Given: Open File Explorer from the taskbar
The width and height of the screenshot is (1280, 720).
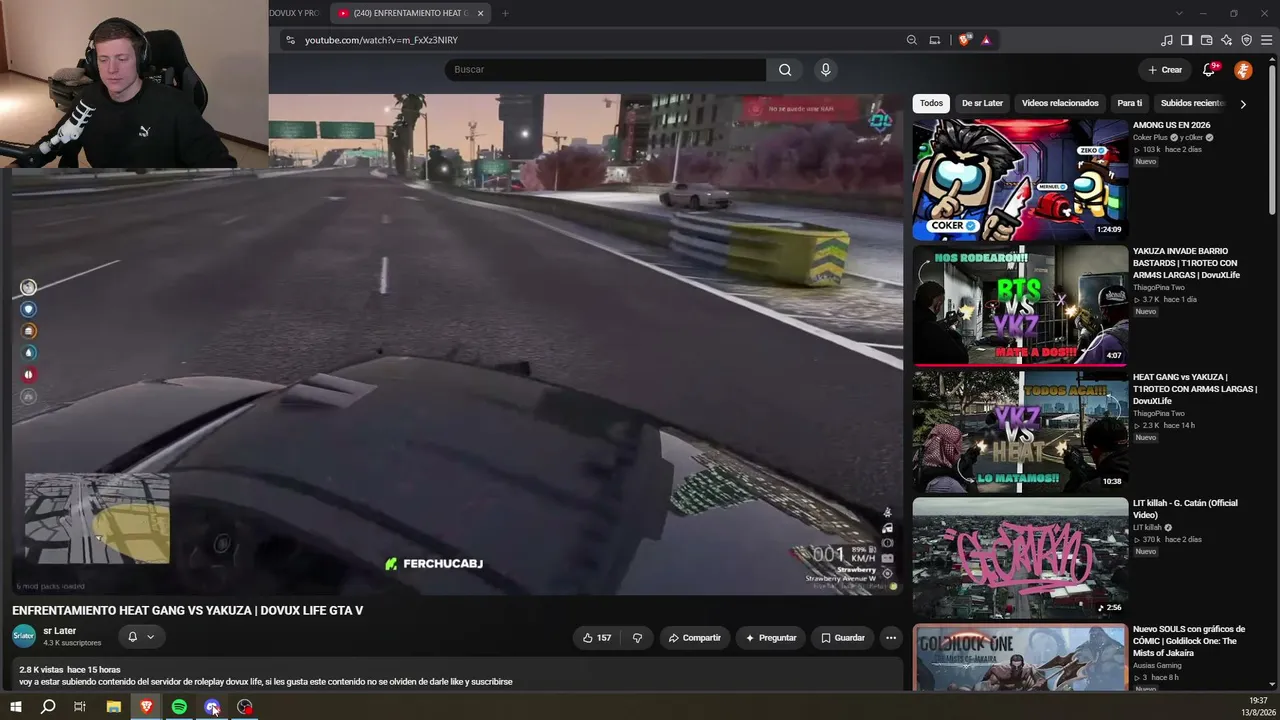Looking at the screenshot, I should point(114,707).
